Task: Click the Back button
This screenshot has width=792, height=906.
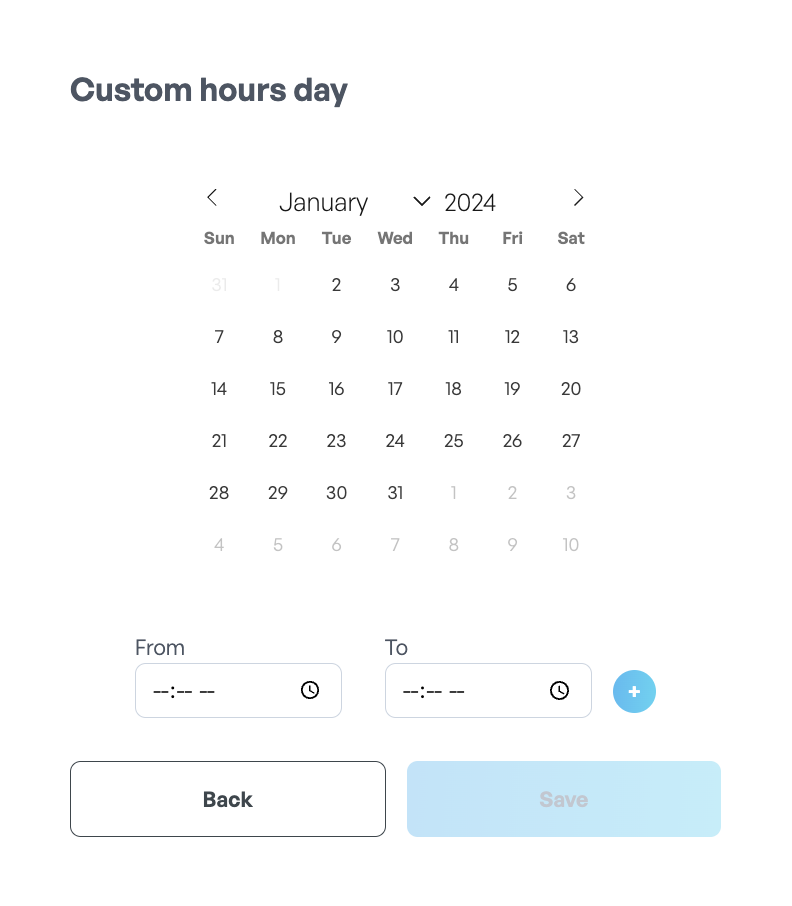Action: (x=228, y=799)
